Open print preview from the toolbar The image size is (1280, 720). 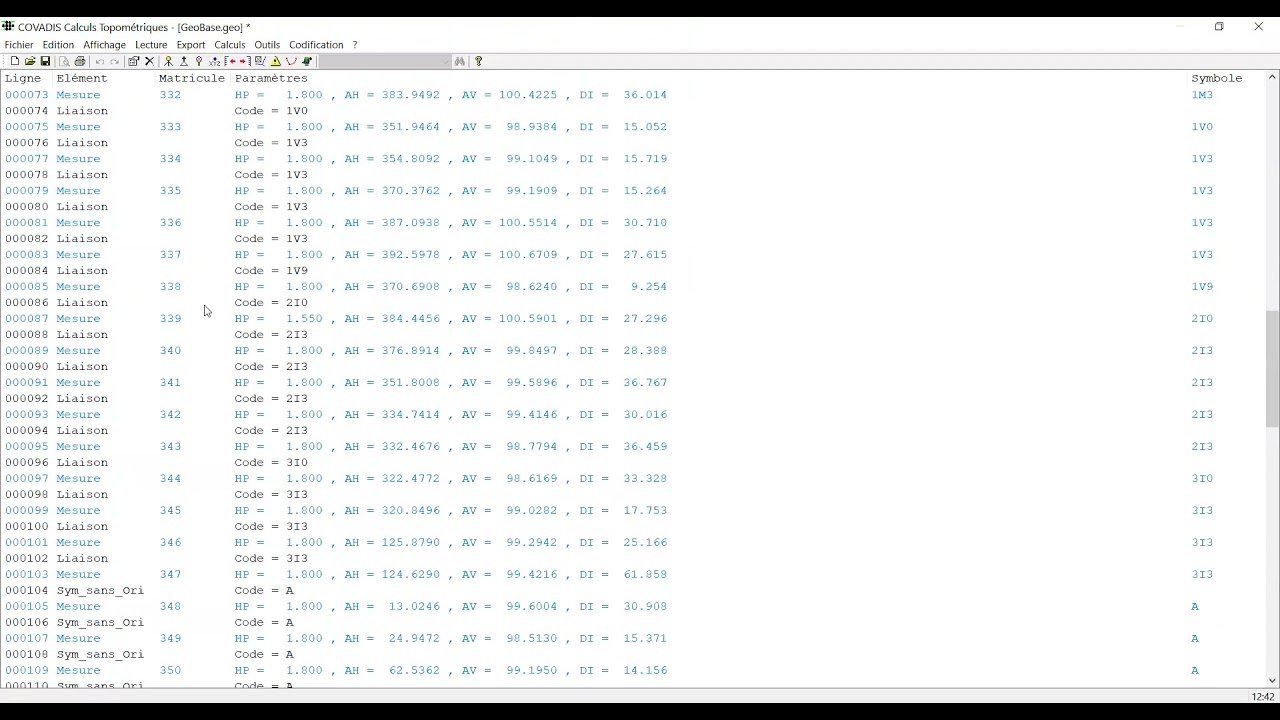click(64, 61)
